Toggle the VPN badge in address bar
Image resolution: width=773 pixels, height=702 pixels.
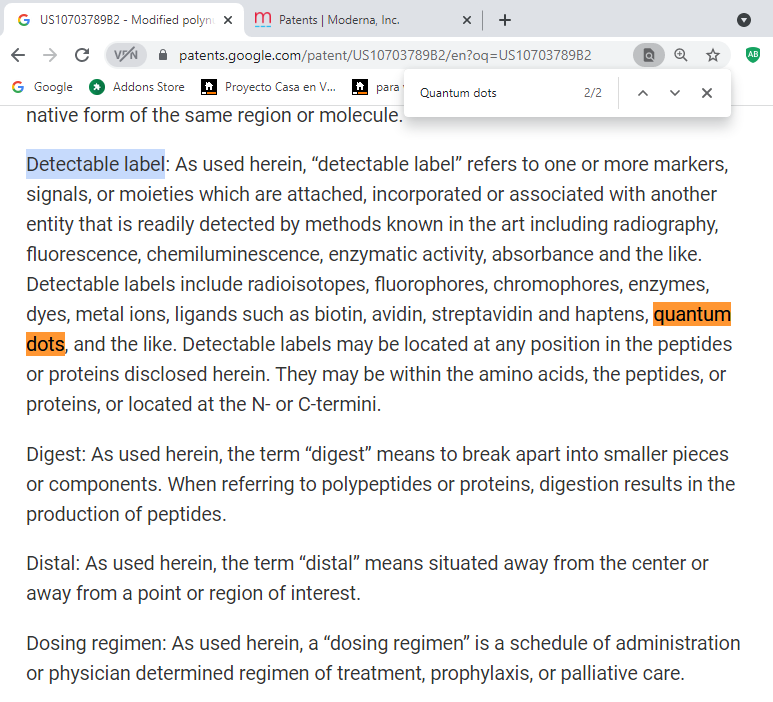[126, 55]
